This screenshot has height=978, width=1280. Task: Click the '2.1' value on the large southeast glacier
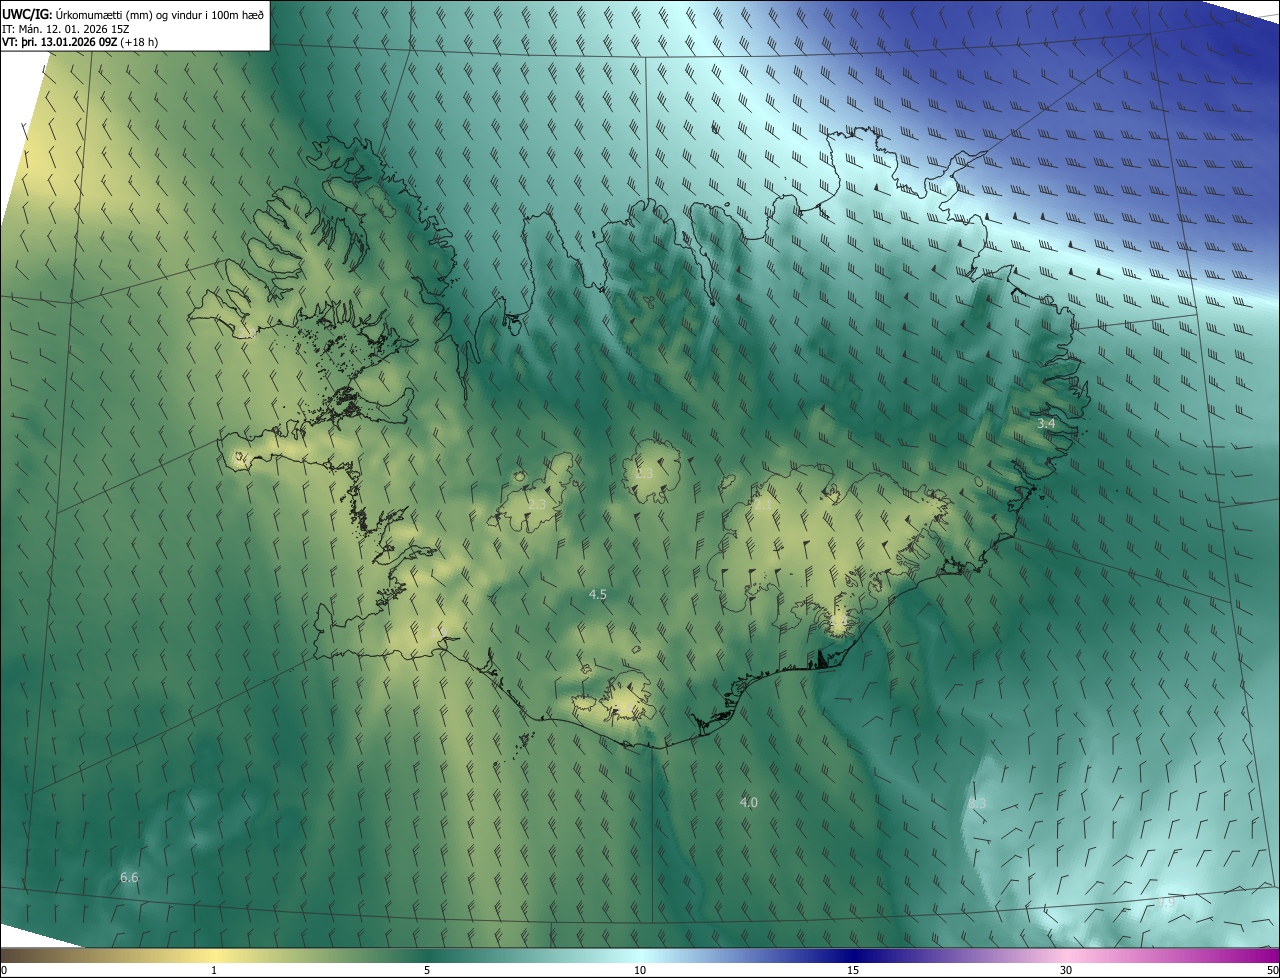pyautogui.click(x=763, y=505)
